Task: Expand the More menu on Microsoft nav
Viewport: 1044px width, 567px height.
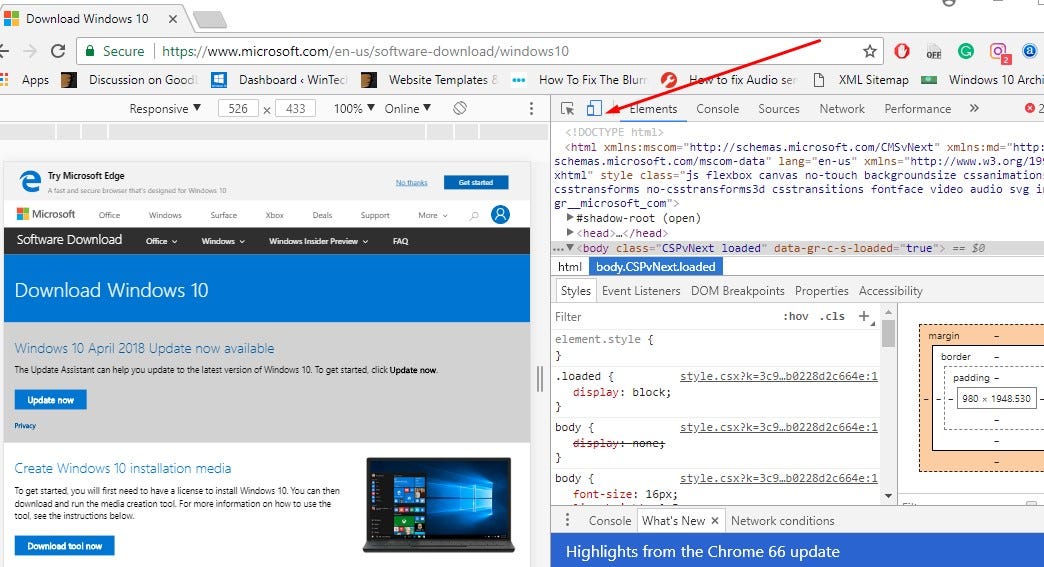Action: pyautogui.click(x=433, y=216)
